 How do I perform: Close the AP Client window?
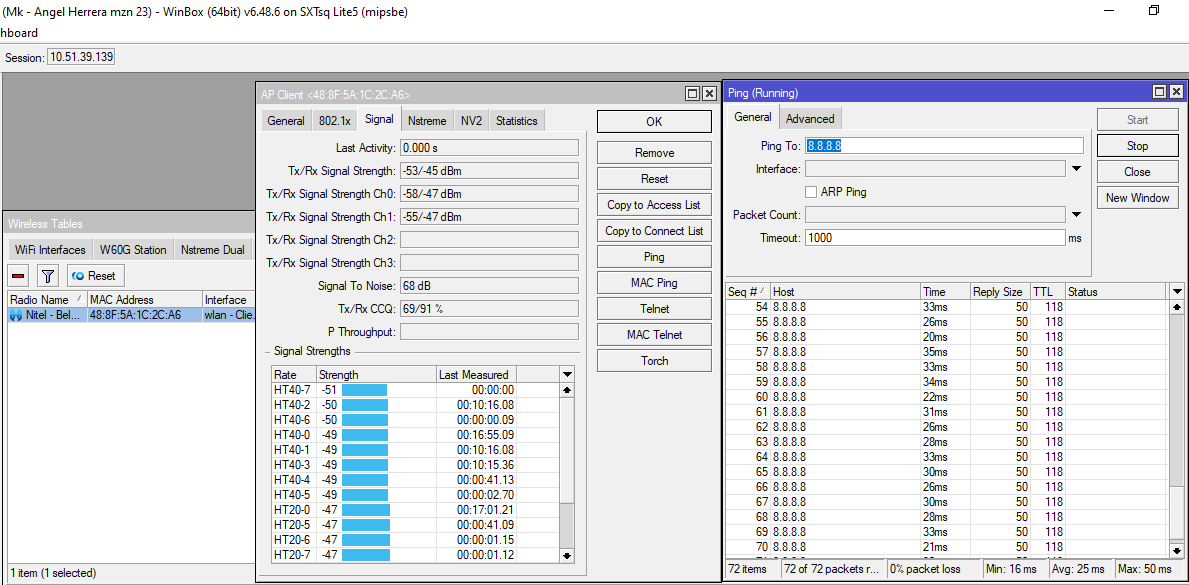tap(709, 93)
